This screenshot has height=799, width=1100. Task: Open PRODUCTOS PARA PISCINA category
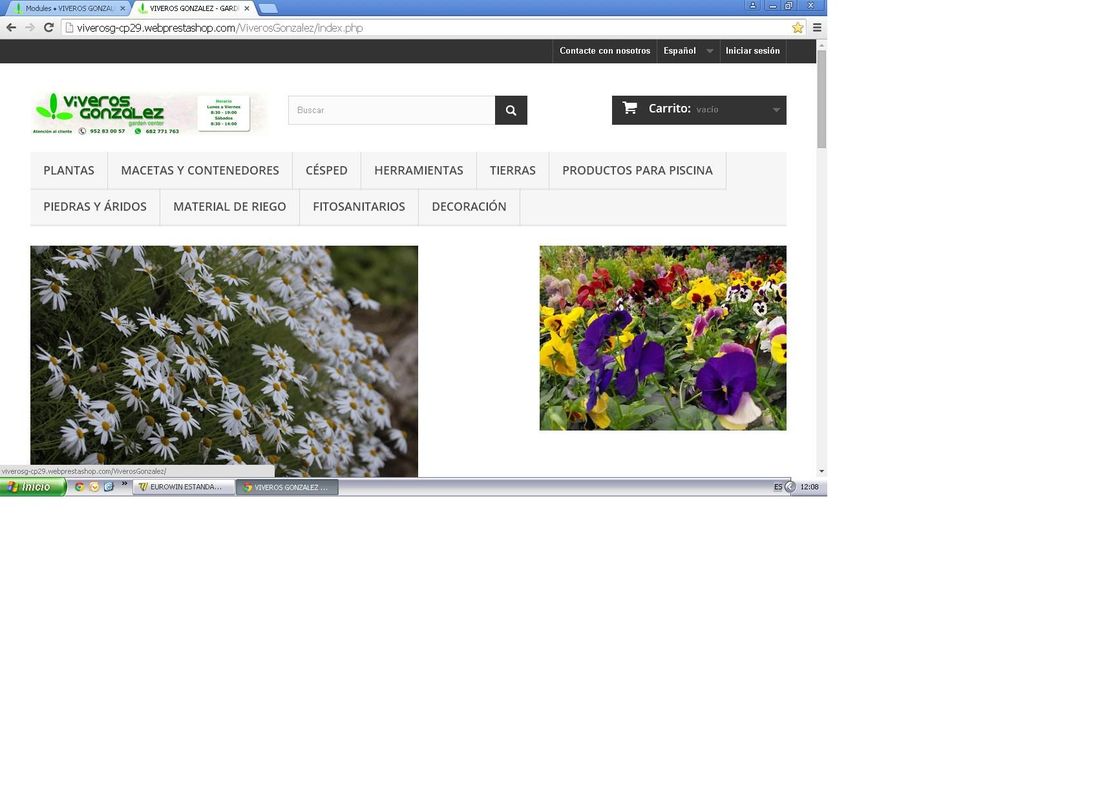pyautogui.click(x=637, y=170)
